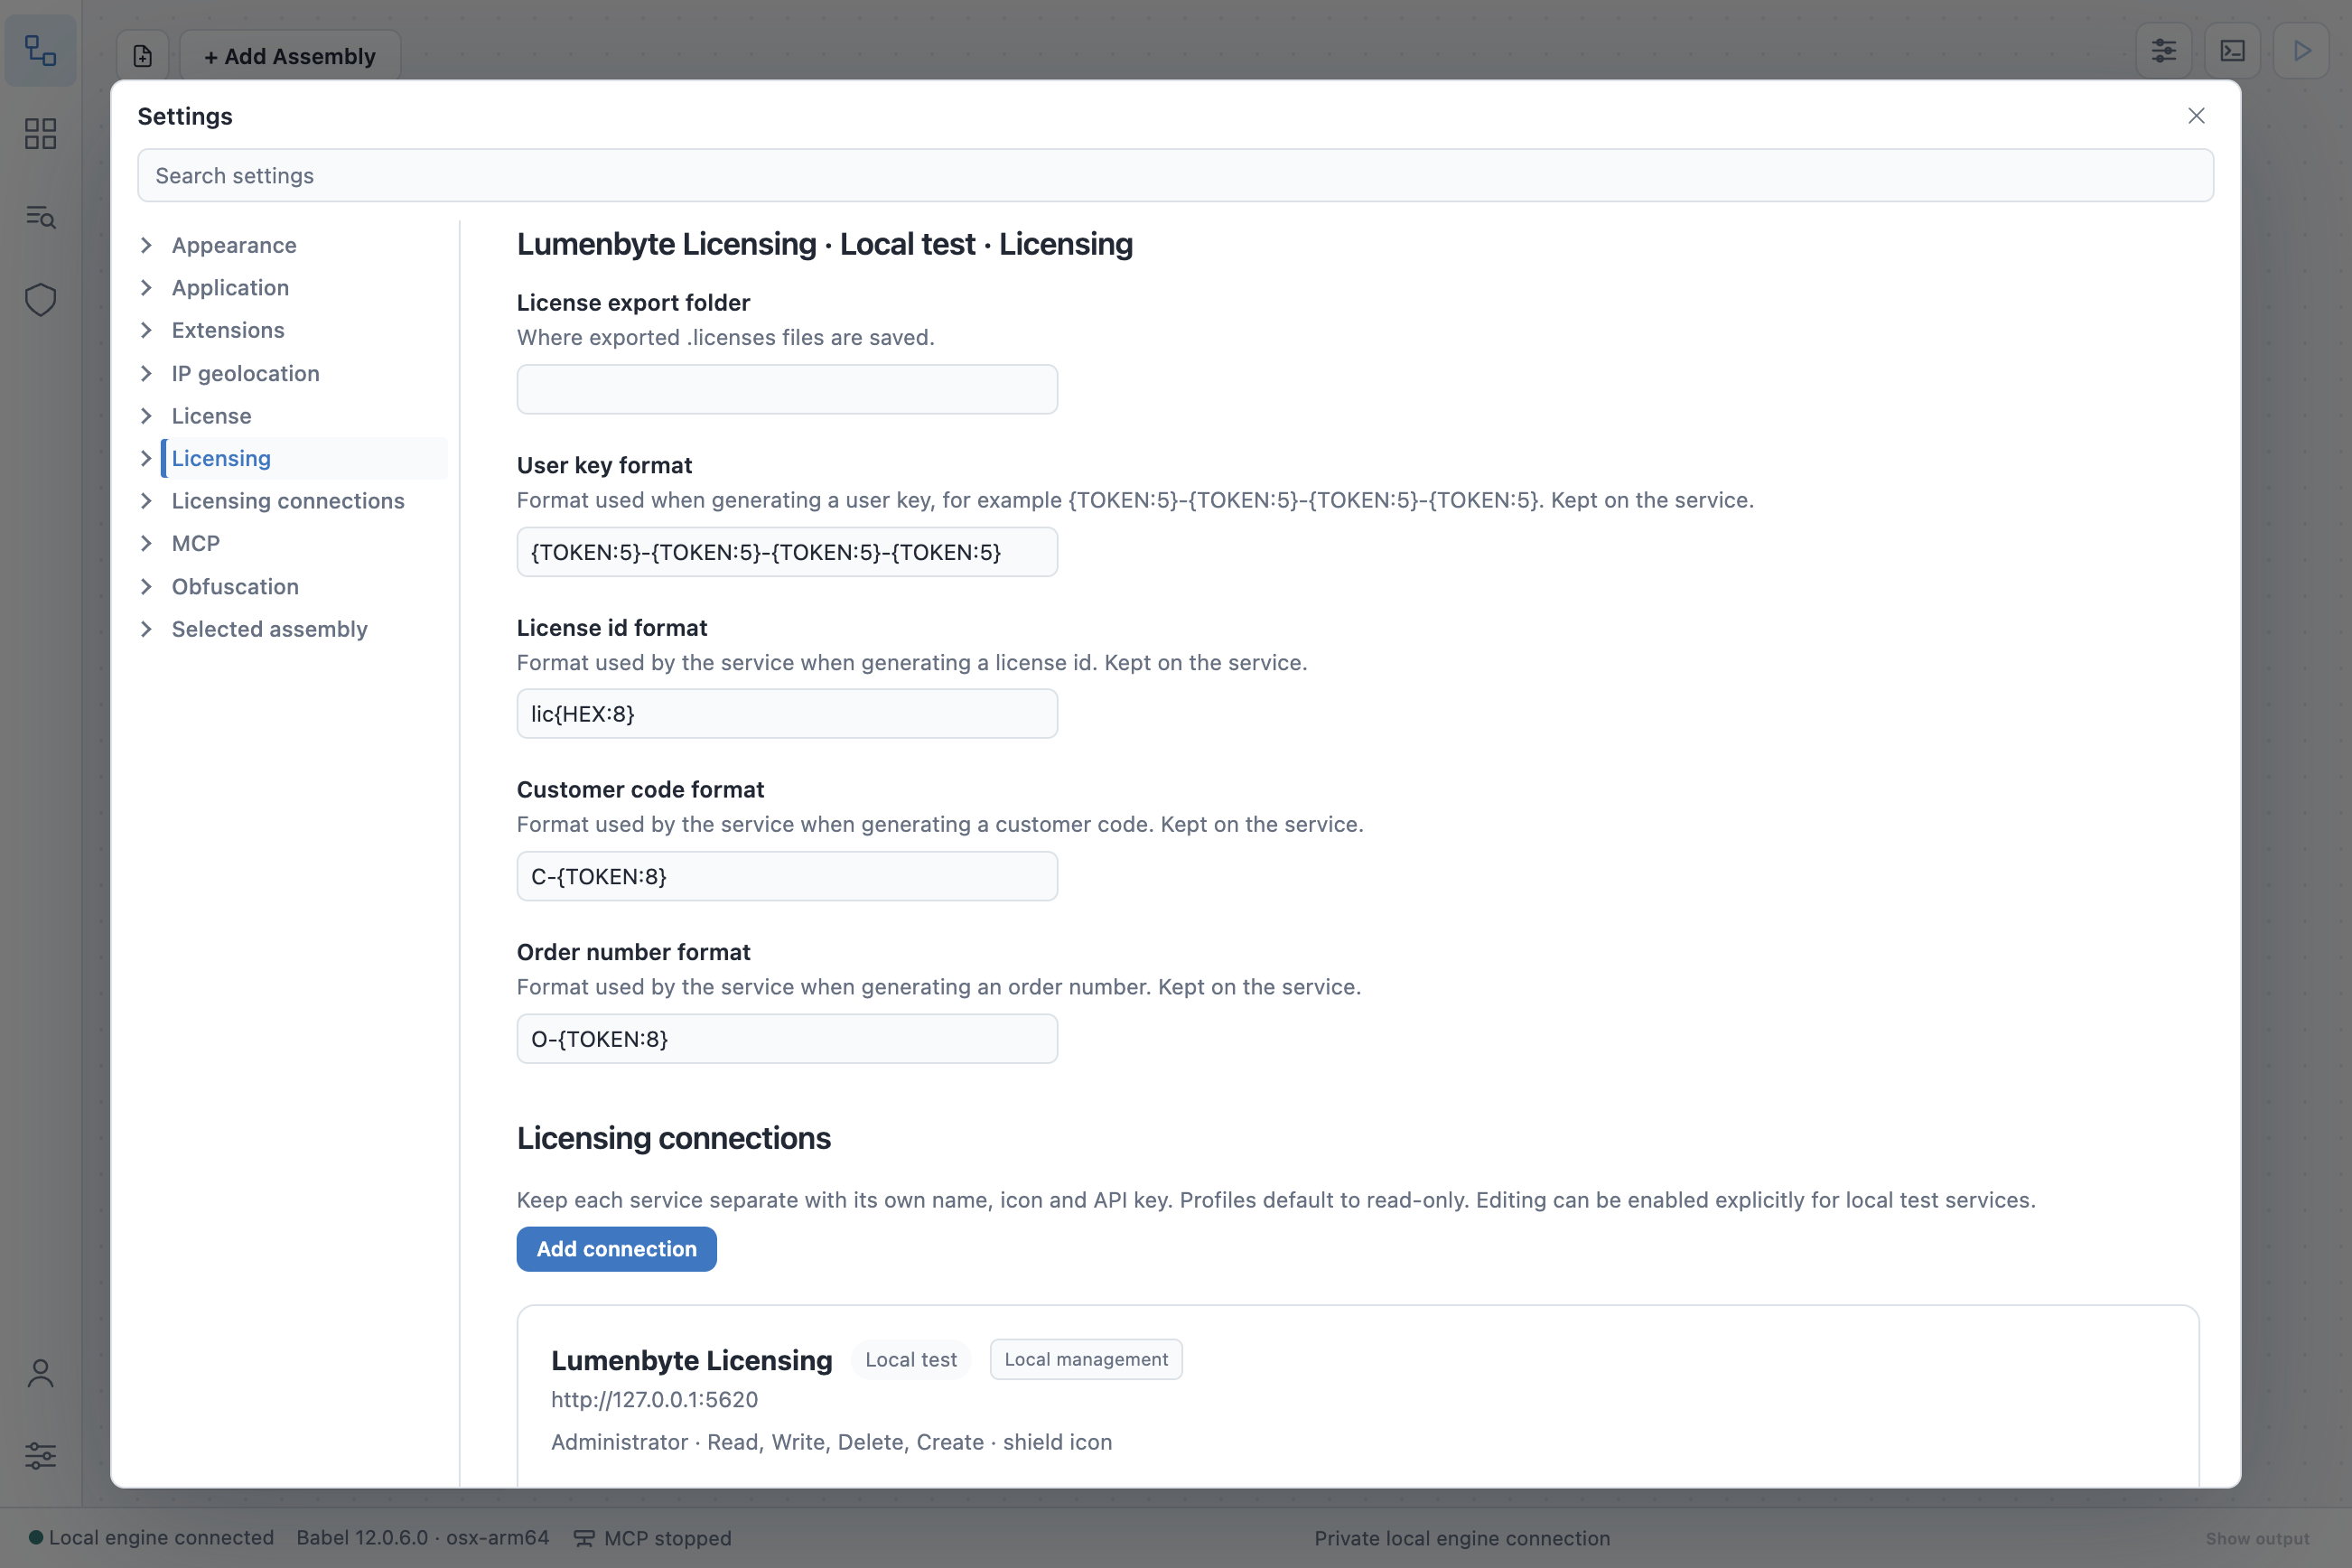
Task: Close the Settings dialog
Action: [2196, 116]
